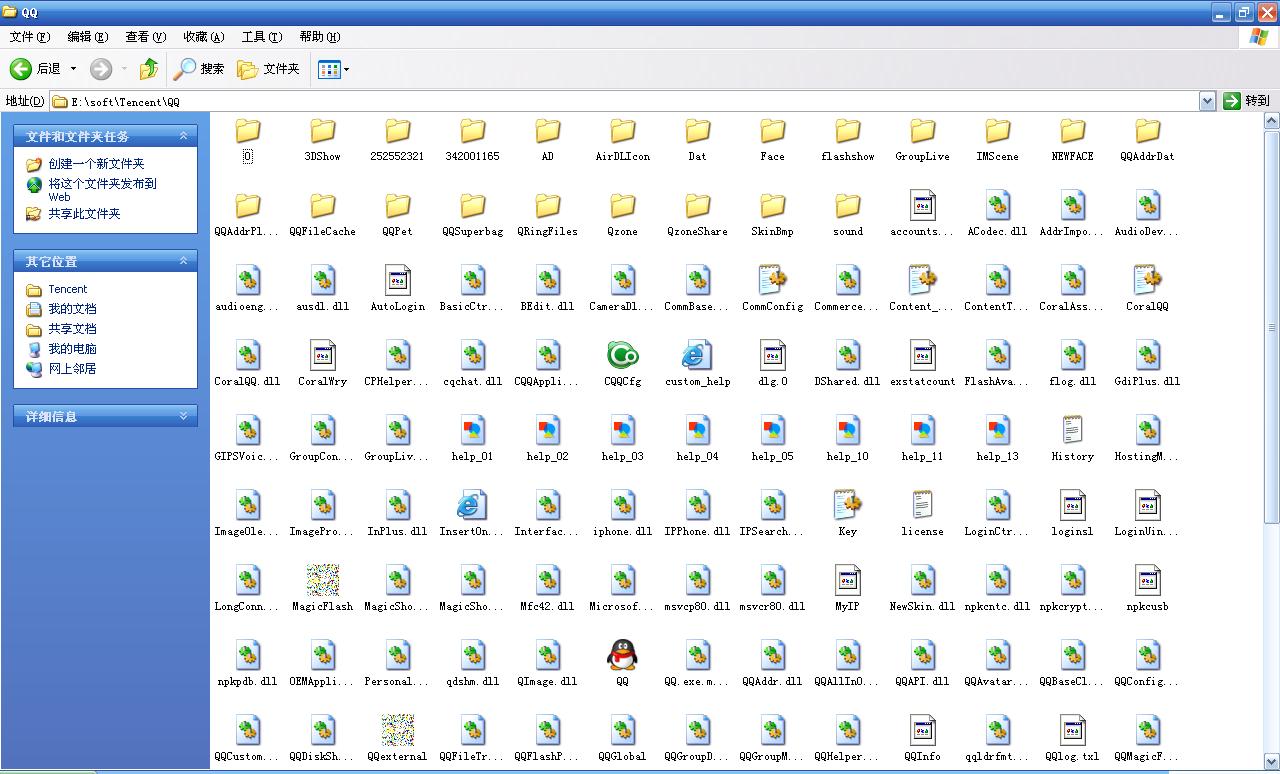Open the QQ penguin application icon
The width and height of the screenshot is (1280, 774).
pos(622,656)
